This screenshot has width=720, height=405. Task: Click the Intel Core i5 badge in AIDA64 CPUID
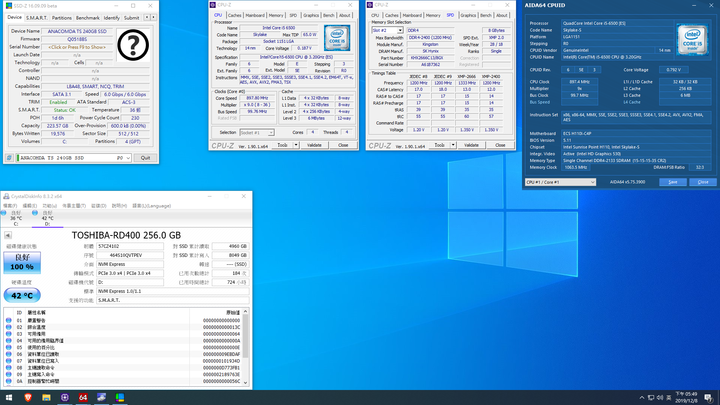pos(692,39)
